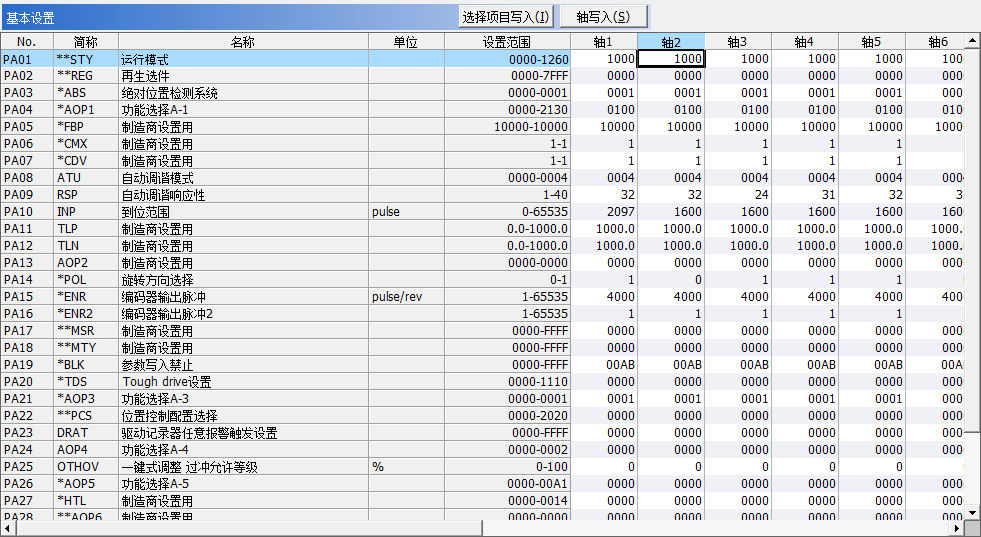Click the 设置范围 column header
This screenshot has height=537, width=981.
coord(507,42)
